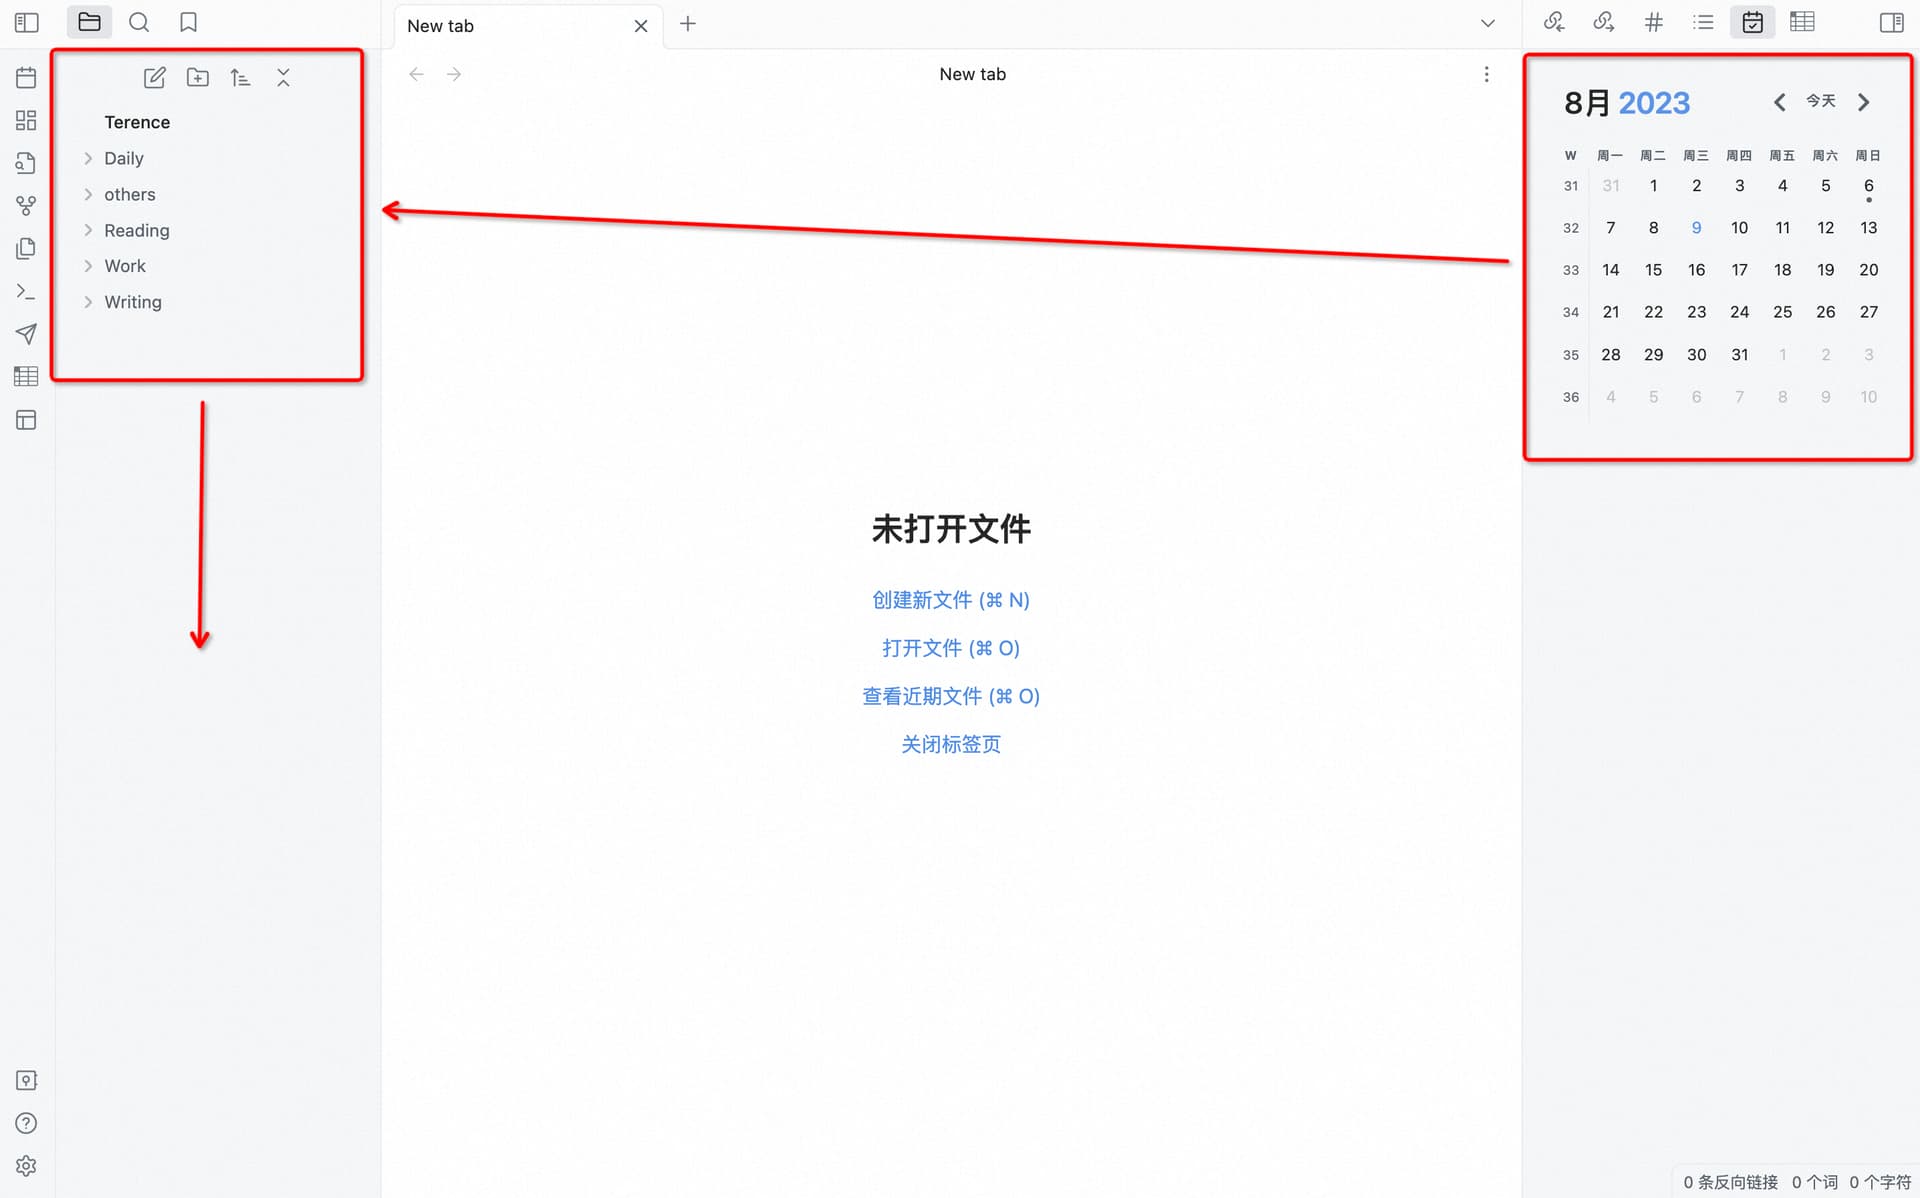Viewport: 1920px width, 1198px height.
Task: Switch to the outline pane tab
Action: (1703, 22)
